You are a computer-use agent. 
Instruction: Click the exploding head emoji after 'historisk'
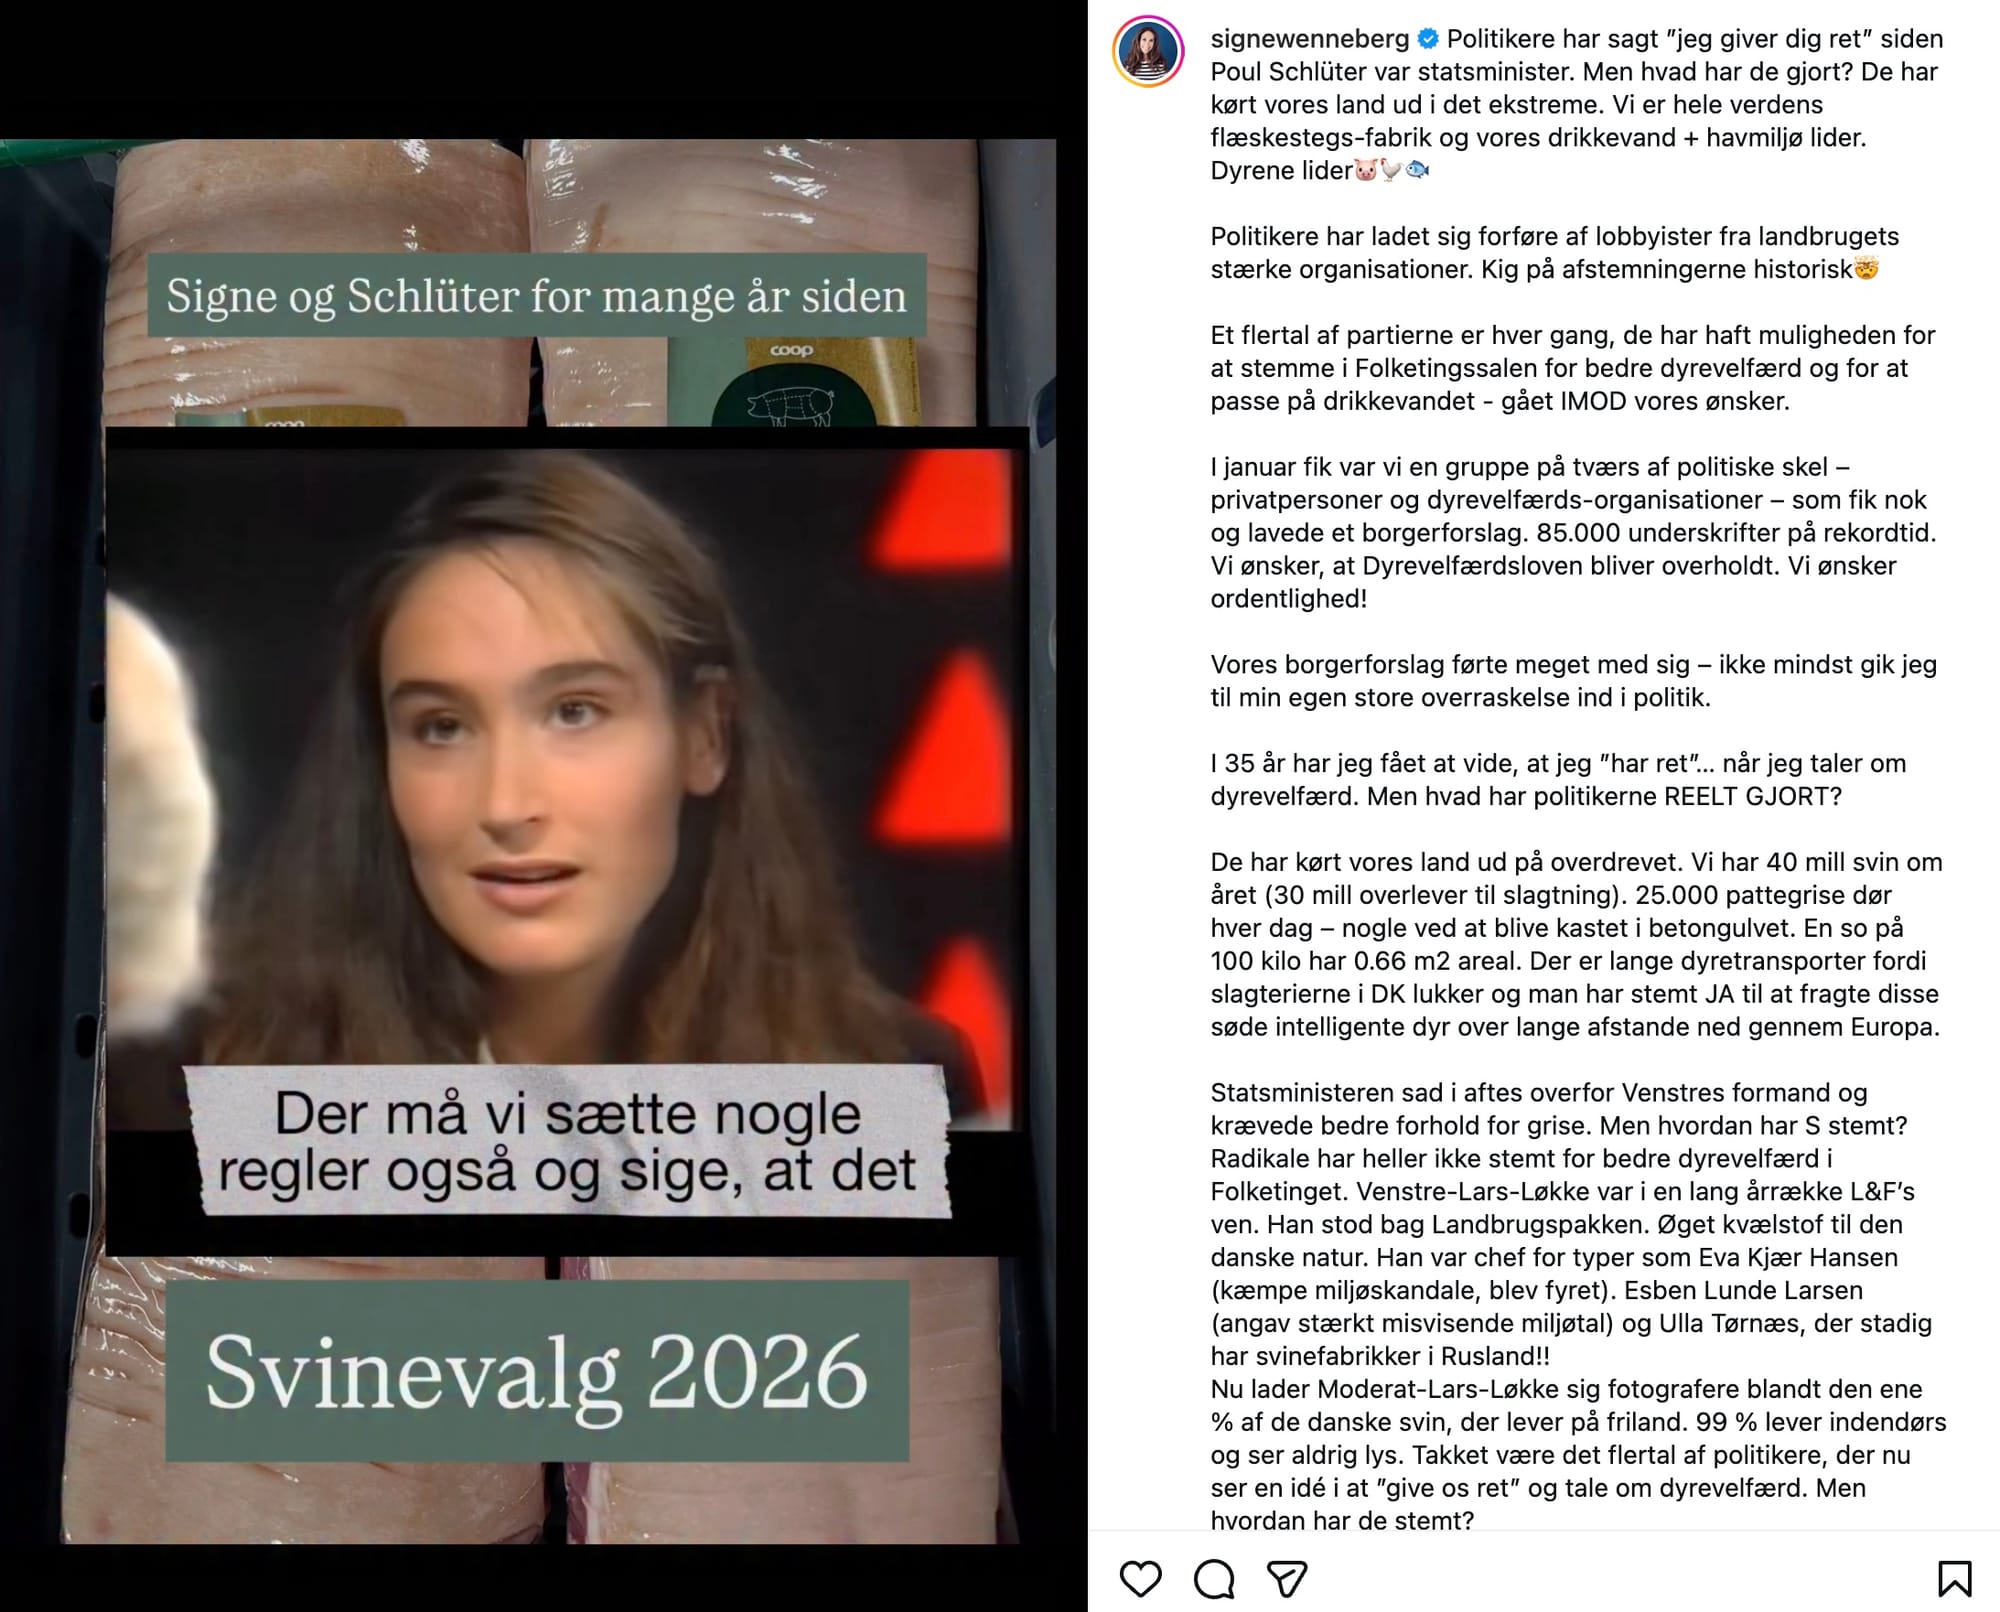point(1866,269)
